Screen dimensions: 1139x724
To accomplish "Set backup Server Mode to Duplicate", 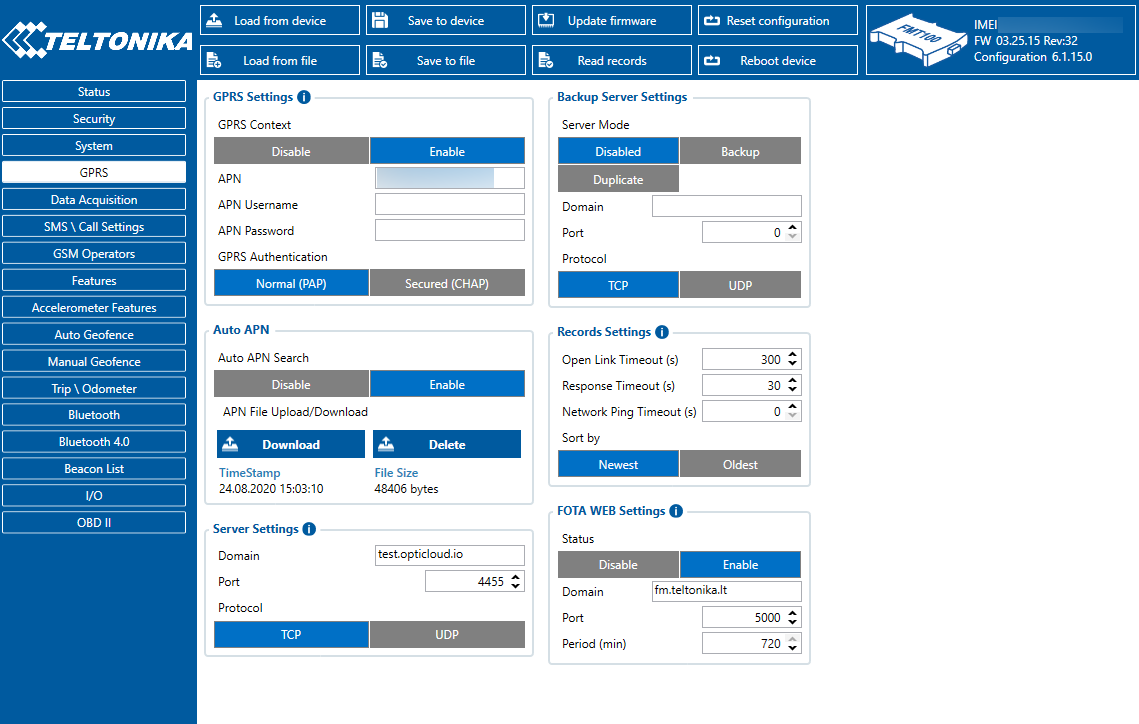I will pos(618,179).
